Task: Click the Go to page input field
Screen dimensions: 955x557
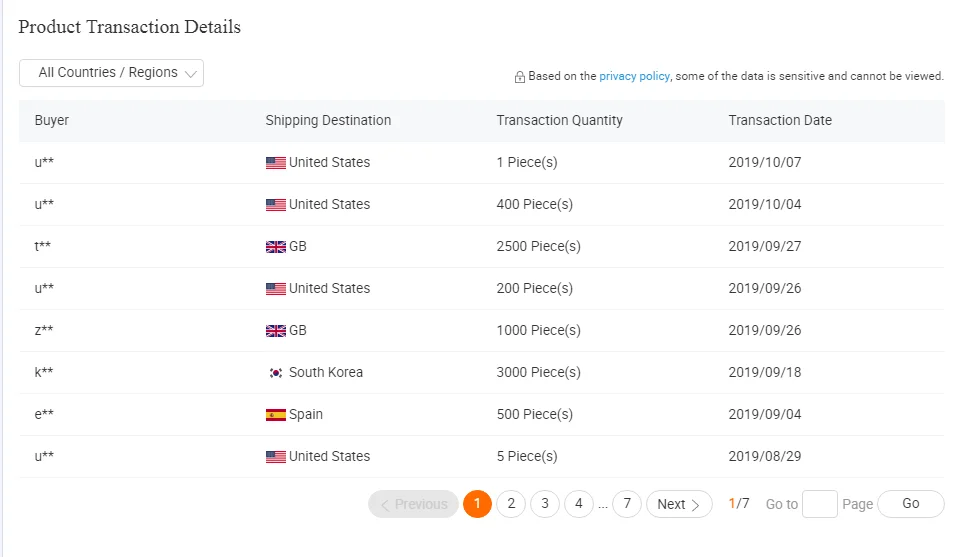Action: (820, 504)
